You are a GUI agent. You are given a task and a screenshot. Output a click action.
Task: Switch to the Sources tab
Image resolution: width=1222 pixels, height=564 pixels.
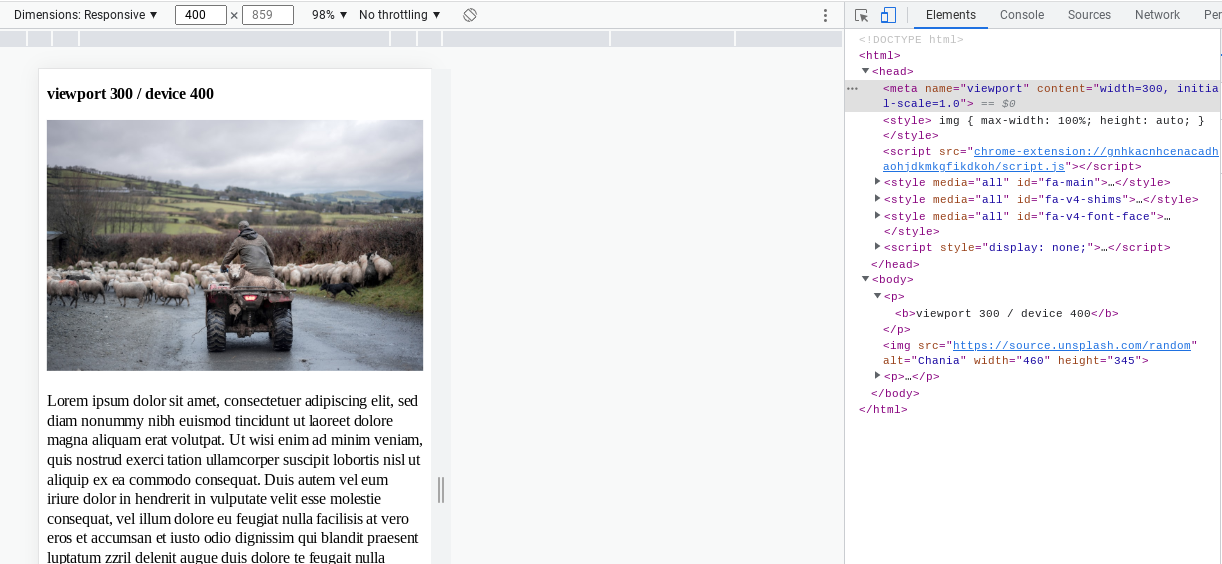(1089, 15)
